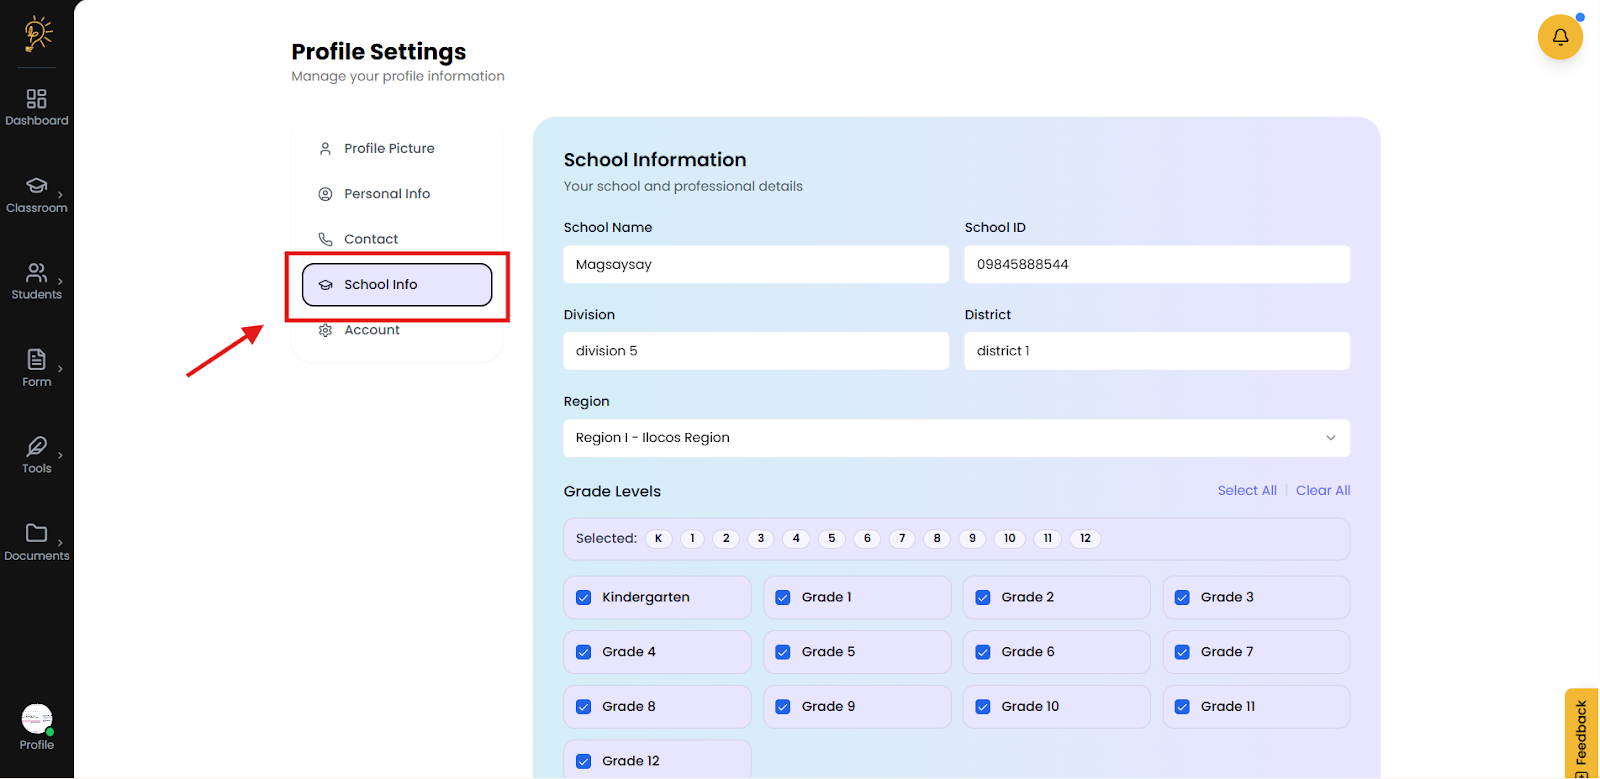This screenshot has width=1600, height=779.
Task: Open the Tools sidebar icon
Action: pos(37,447)
